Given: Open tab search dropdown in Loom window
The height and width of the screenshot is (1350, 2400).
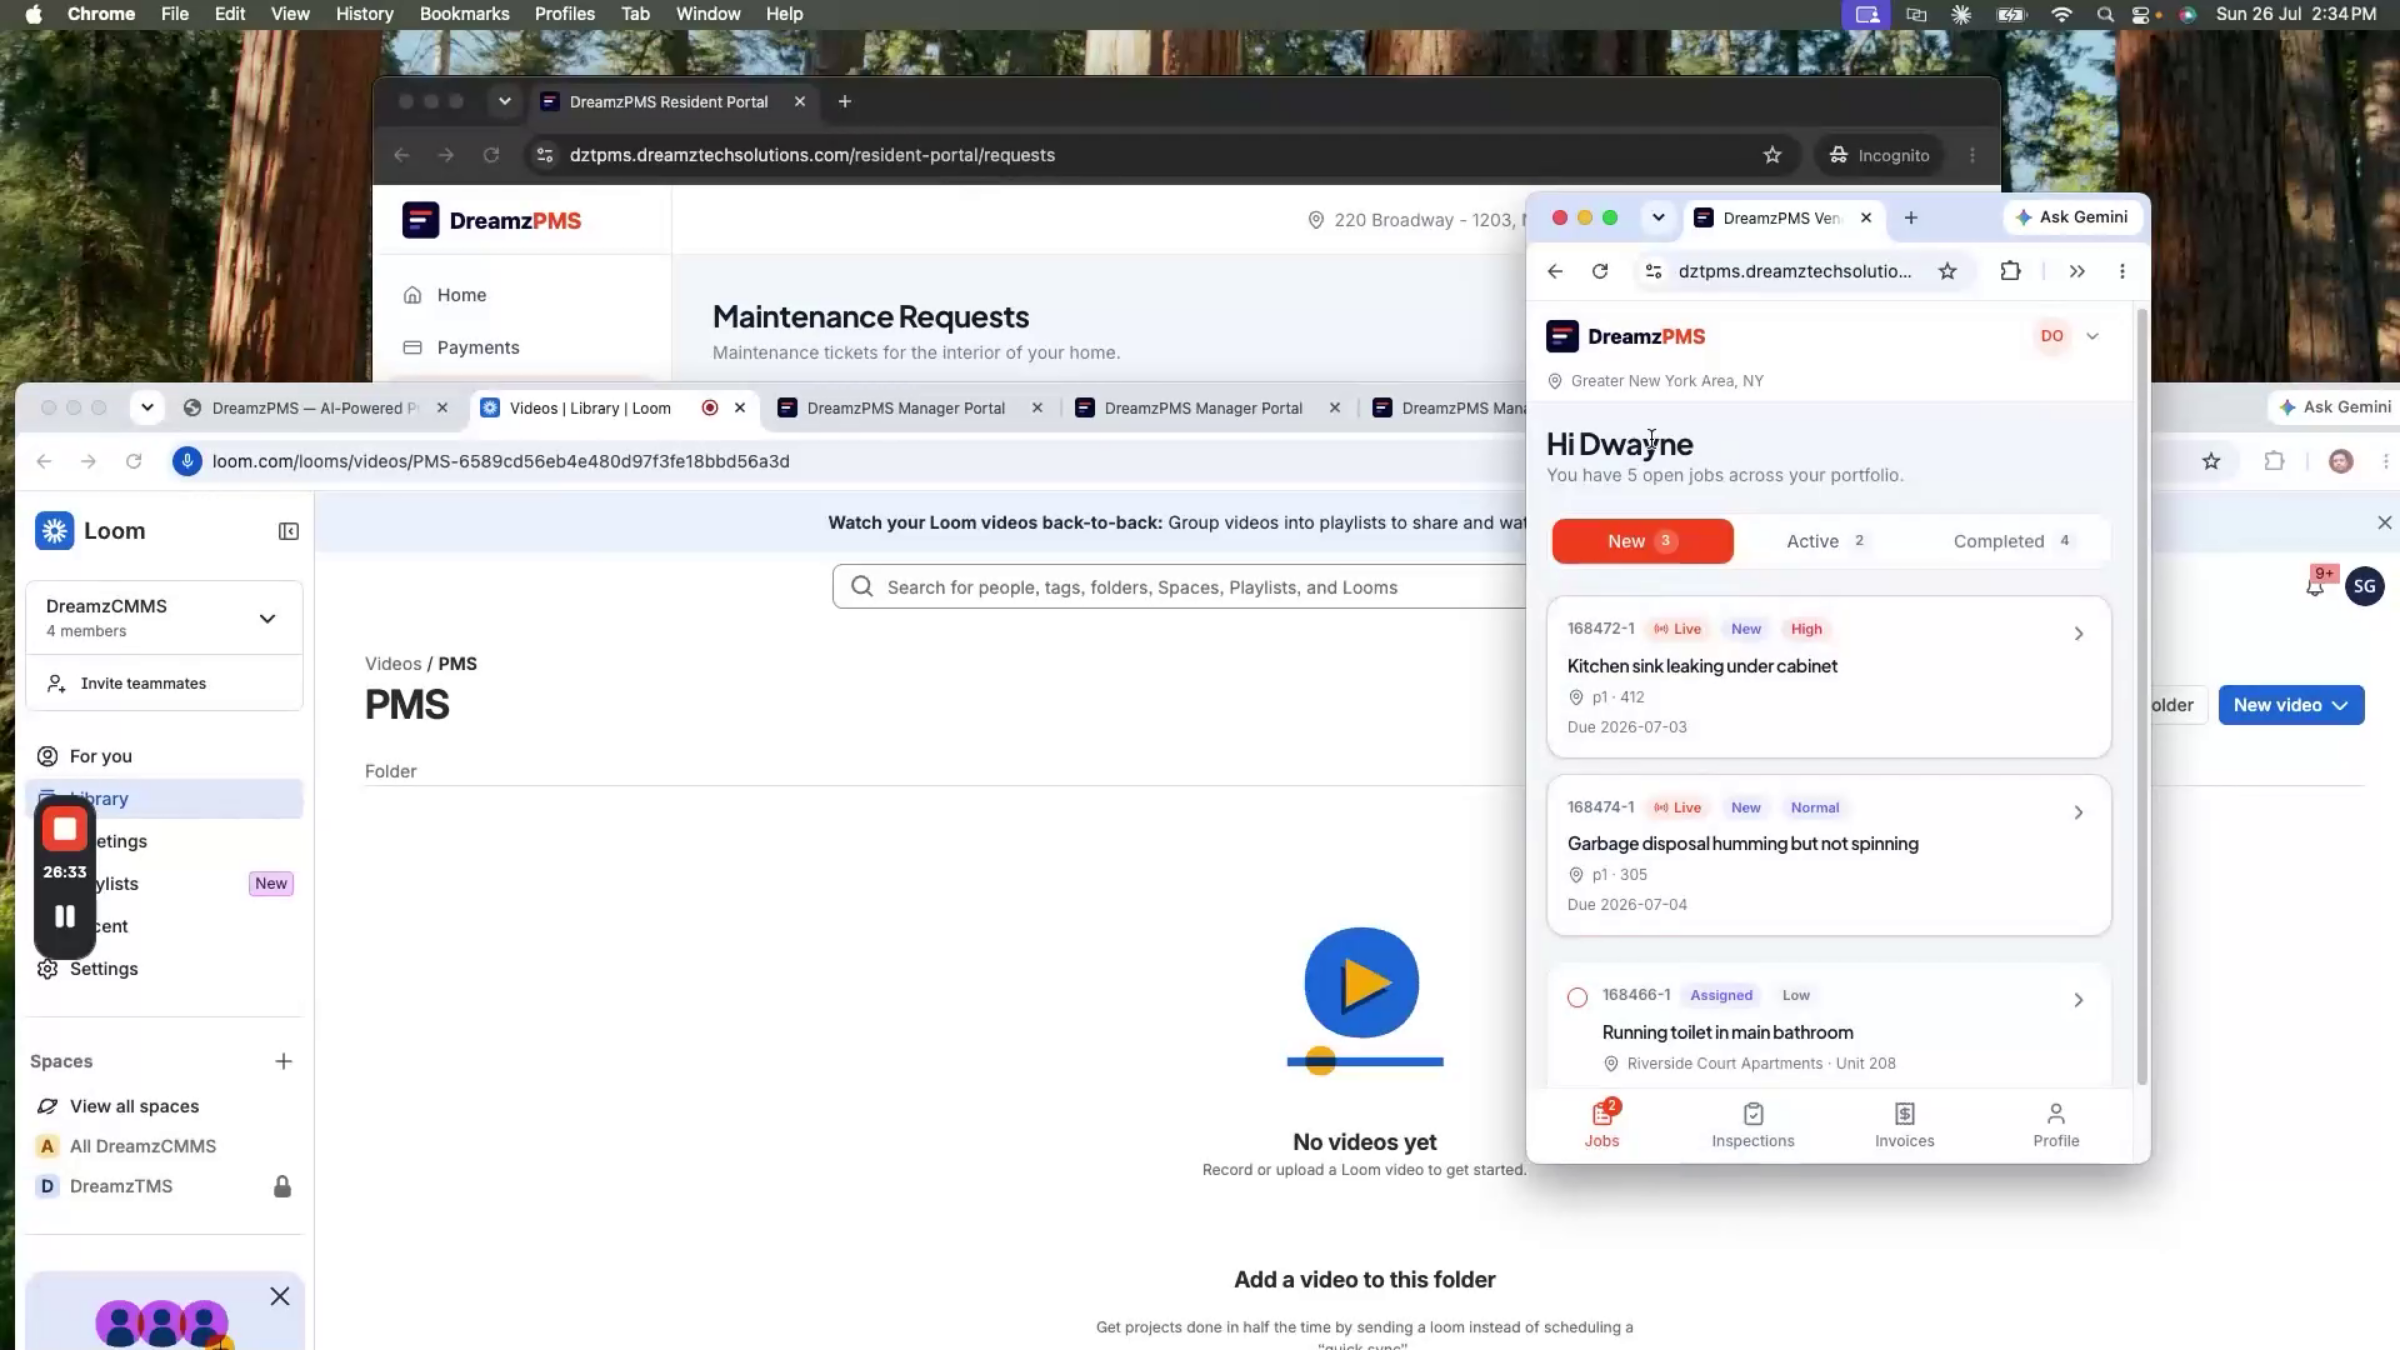Looking at the screenshot, I should coord(147,407).
